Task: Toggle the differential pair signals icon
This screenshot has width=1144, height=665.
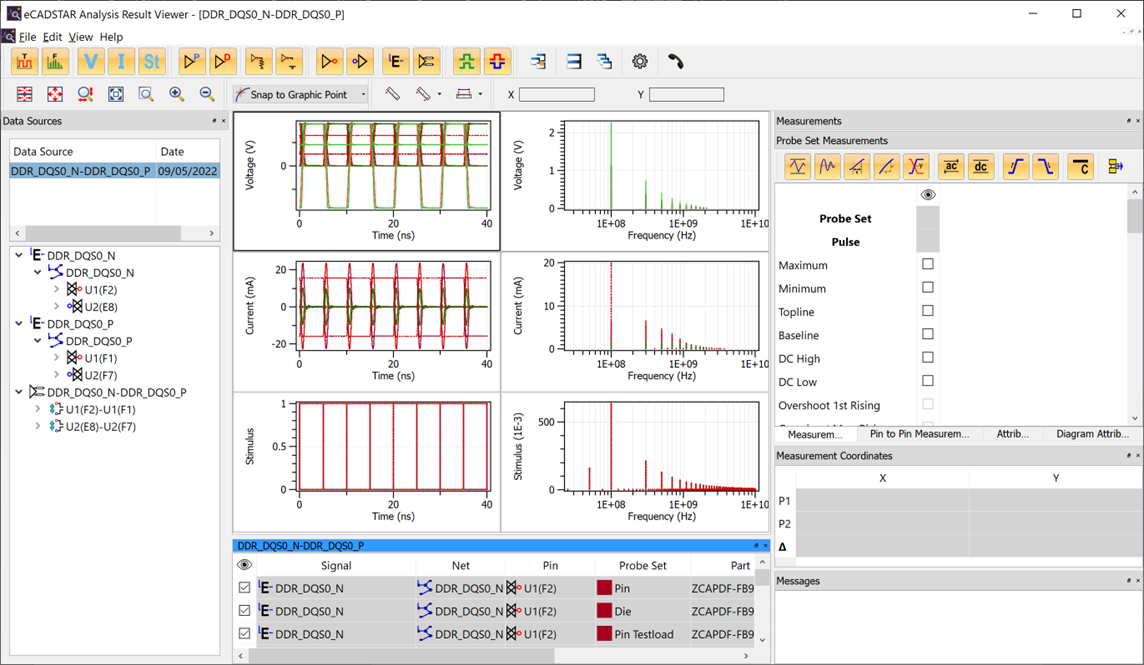Action: click(426, 62)
